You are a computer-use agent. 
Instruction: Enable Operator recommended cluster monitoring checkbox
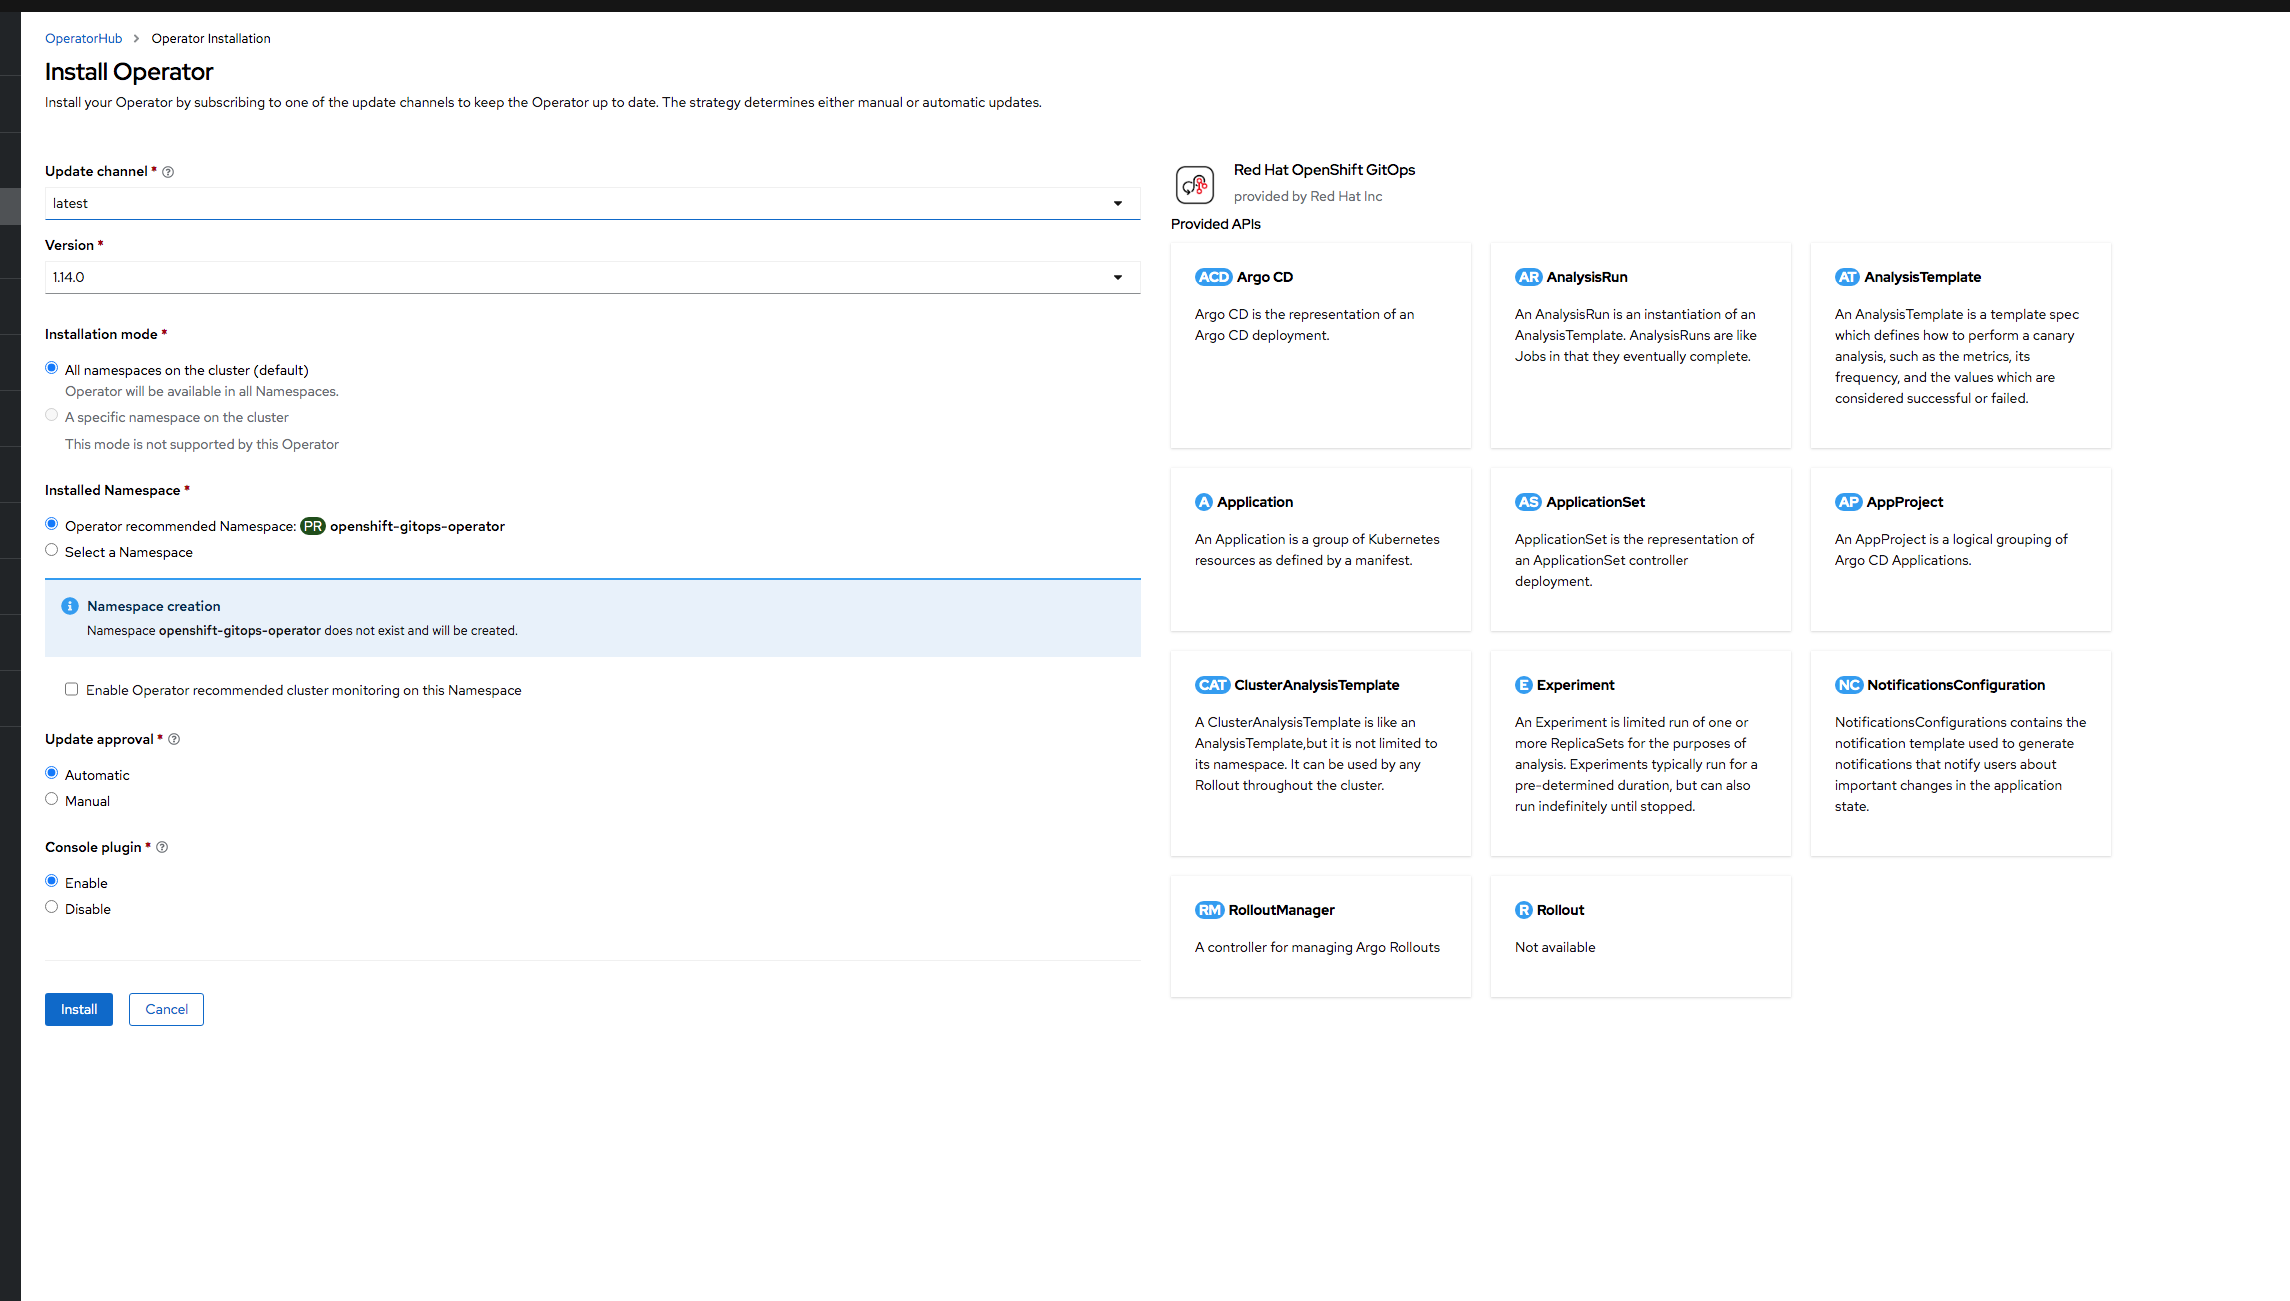(x=72, y=690)
